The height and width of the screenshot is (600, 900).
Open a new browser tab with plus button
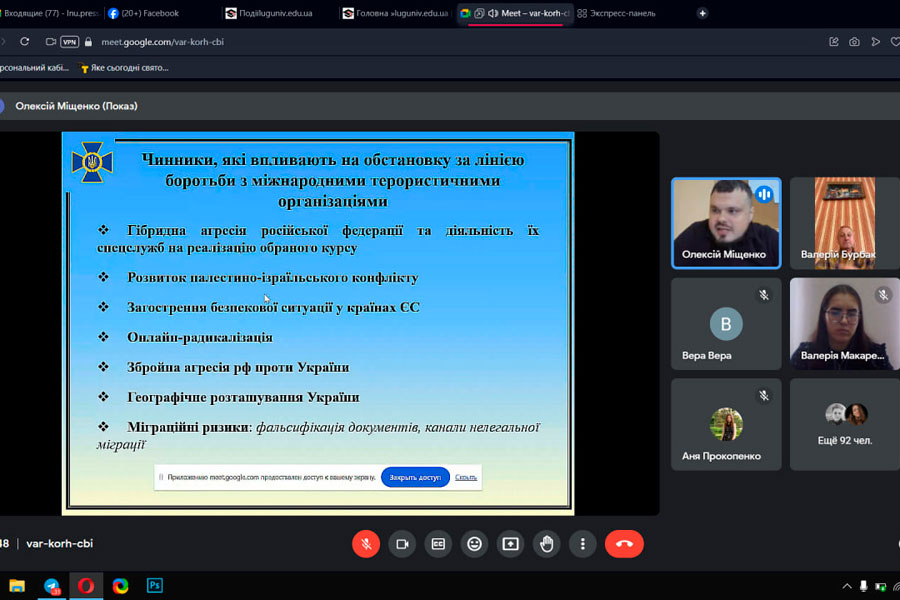(702, 13)
